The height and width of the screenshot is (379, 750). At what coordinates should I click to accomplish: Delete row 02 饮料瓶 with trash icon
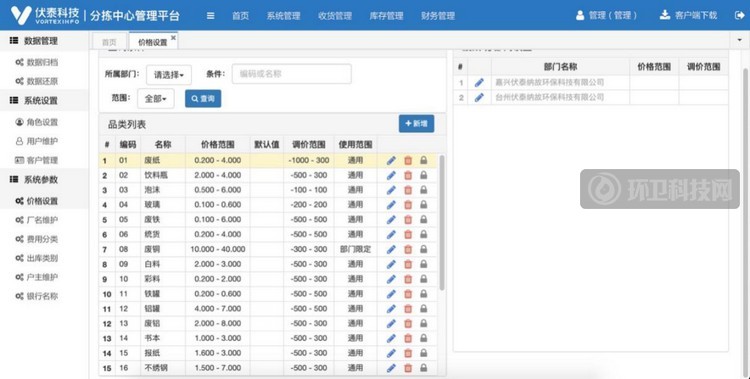[408, 175]
